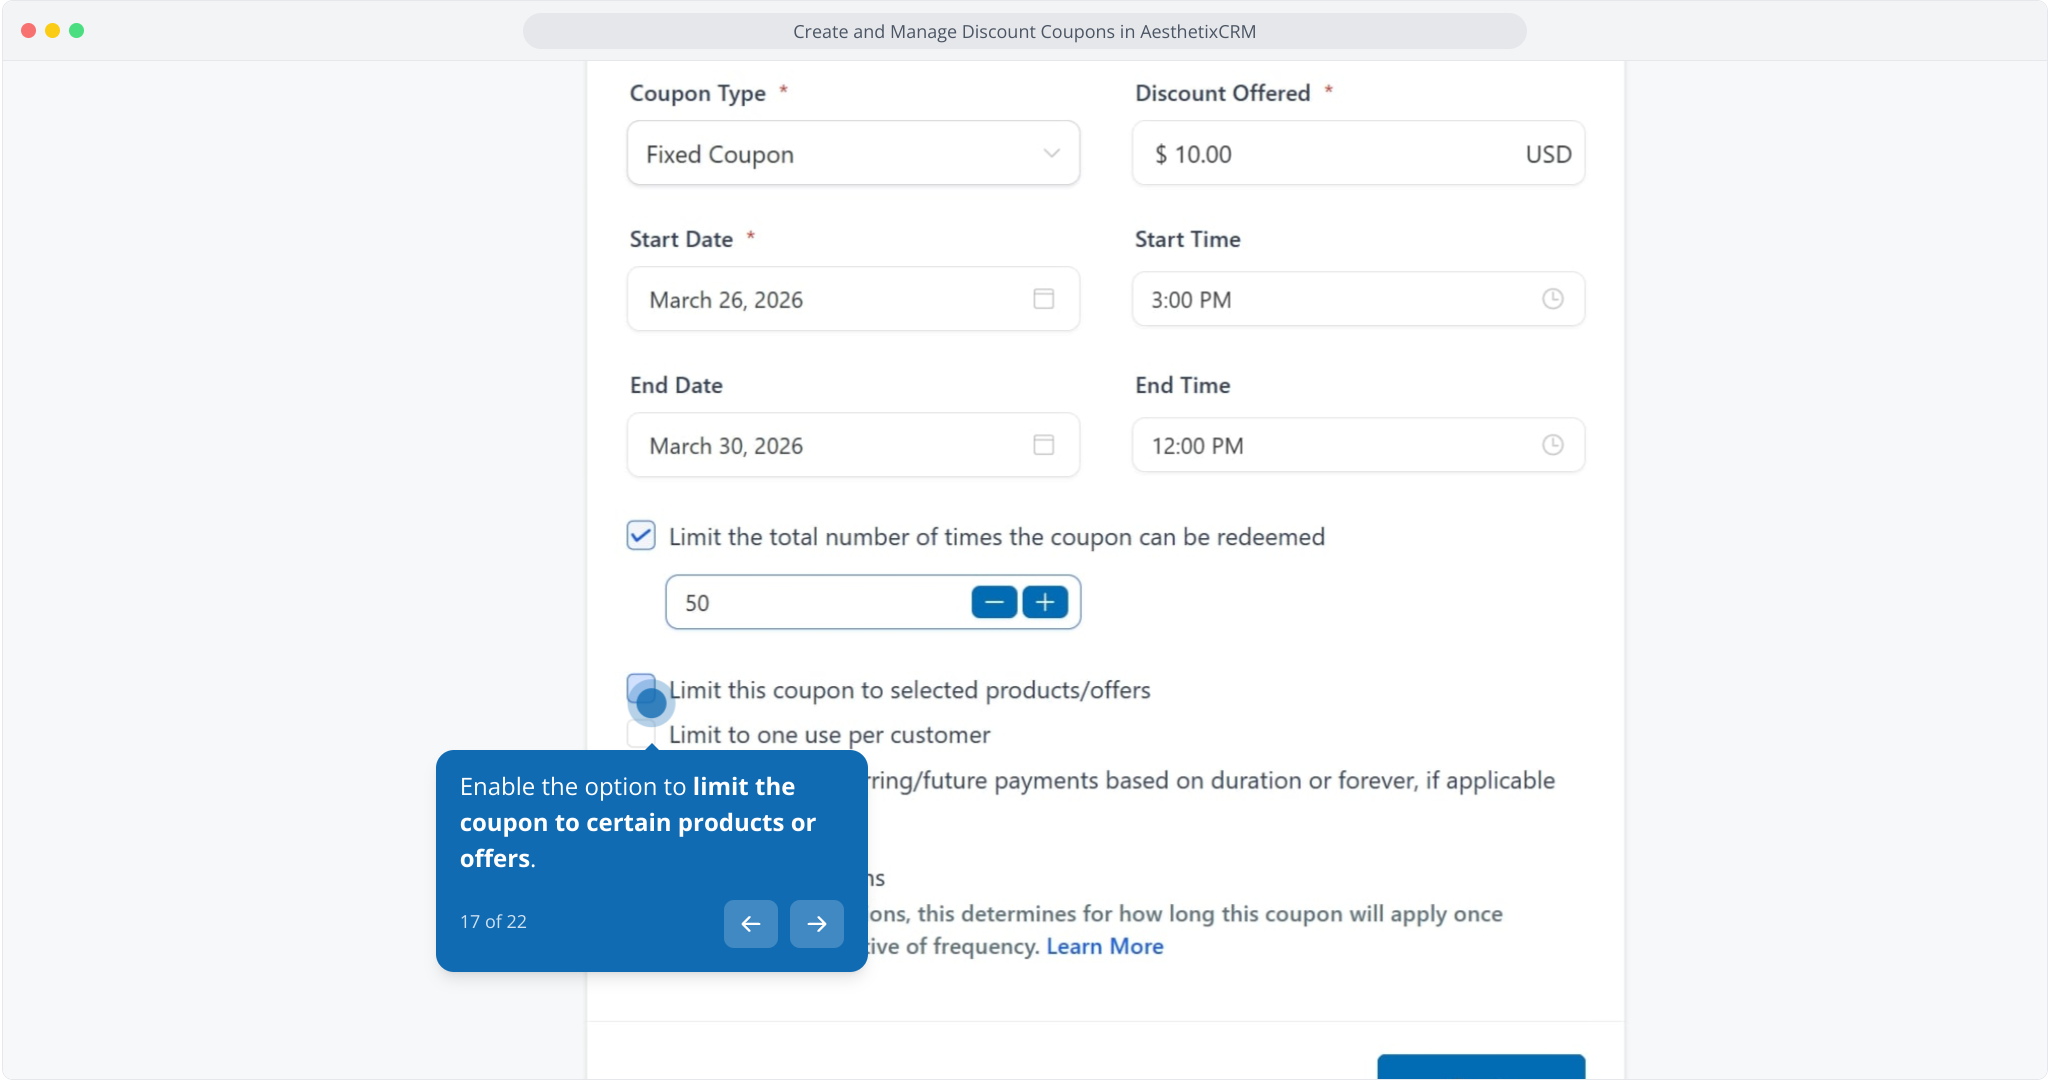Screen dimensions: 2050x1080
Task: Enable limit coupon to selected products/offers
Action: tap(641, 688)
